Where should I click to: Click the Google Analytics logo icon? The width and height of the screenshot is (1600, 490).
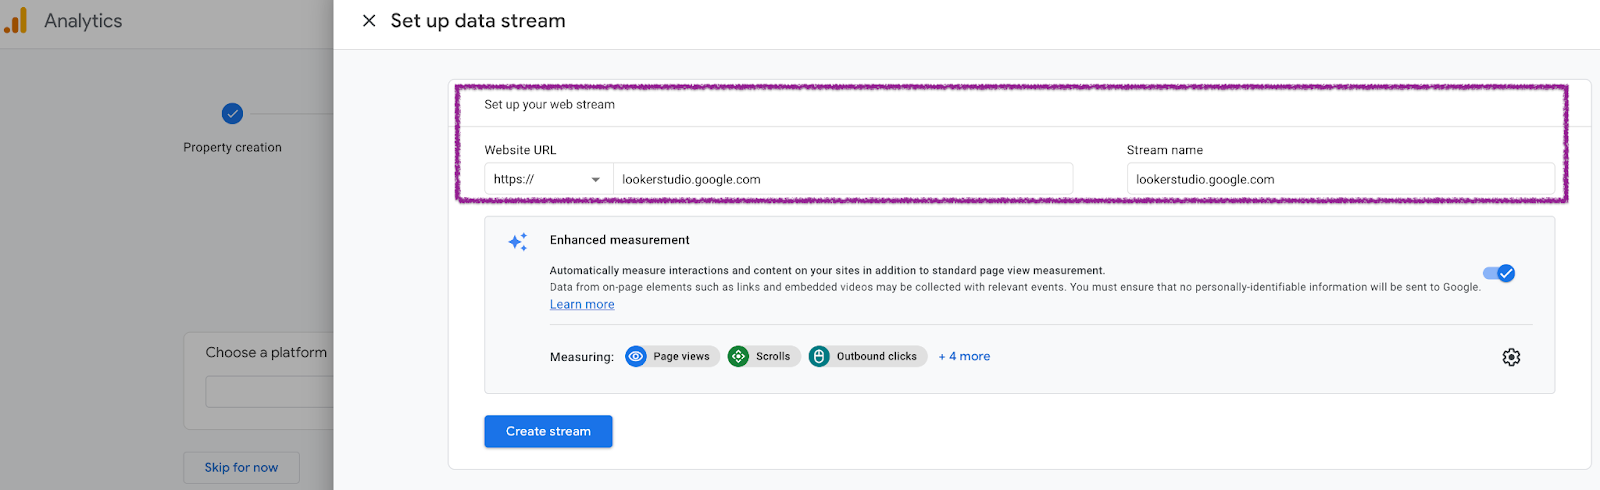(16, 20)
